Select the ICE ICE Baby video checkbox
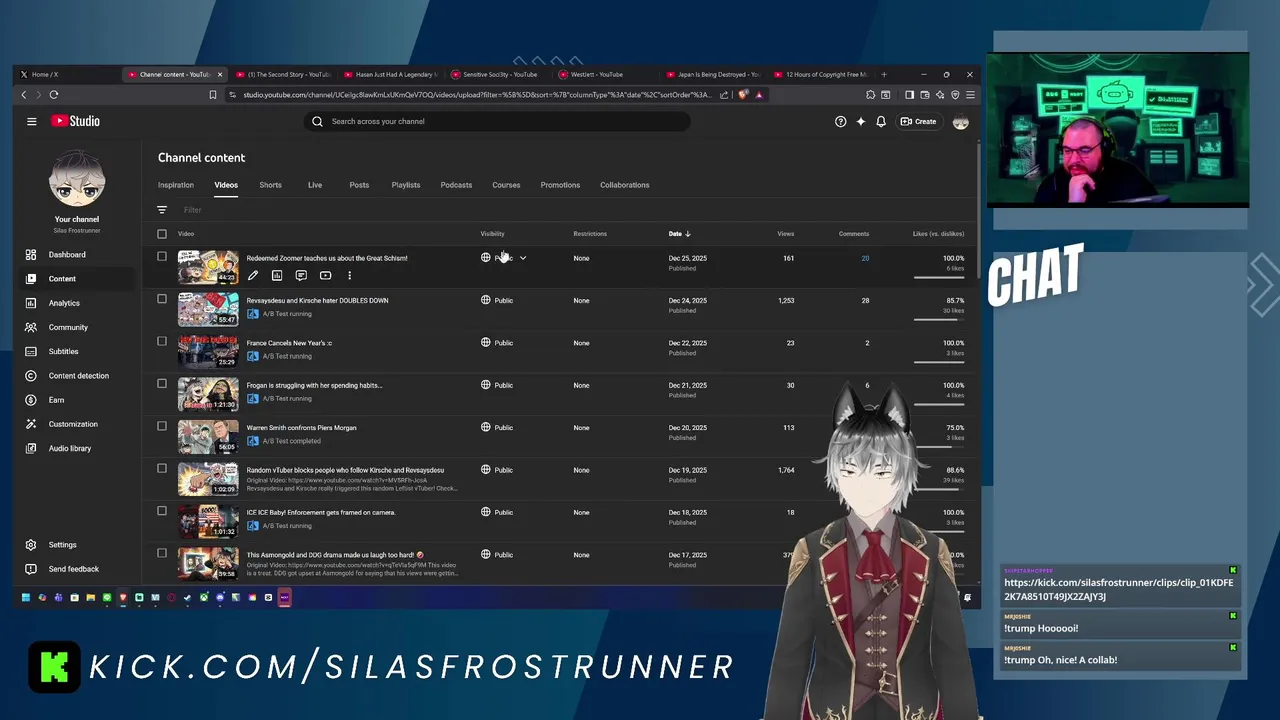The image size is (1280, 720). pyautogui.click(x=162, y=511)
